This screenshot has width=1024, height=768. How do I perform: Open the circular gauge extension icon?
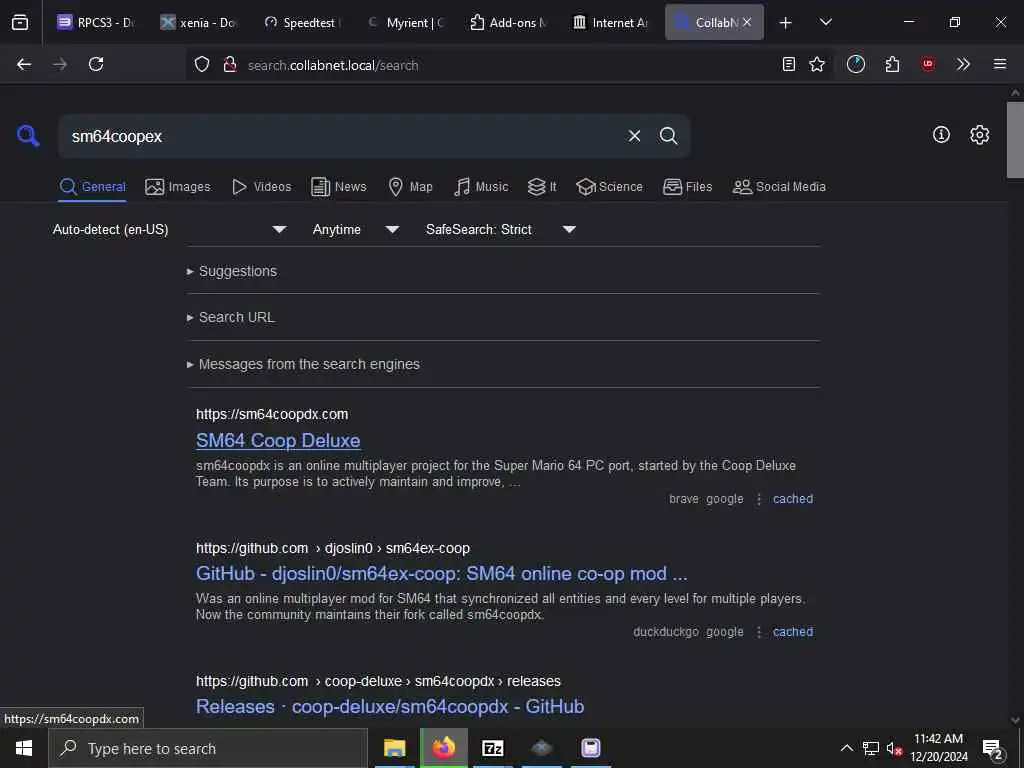(856, 64)
